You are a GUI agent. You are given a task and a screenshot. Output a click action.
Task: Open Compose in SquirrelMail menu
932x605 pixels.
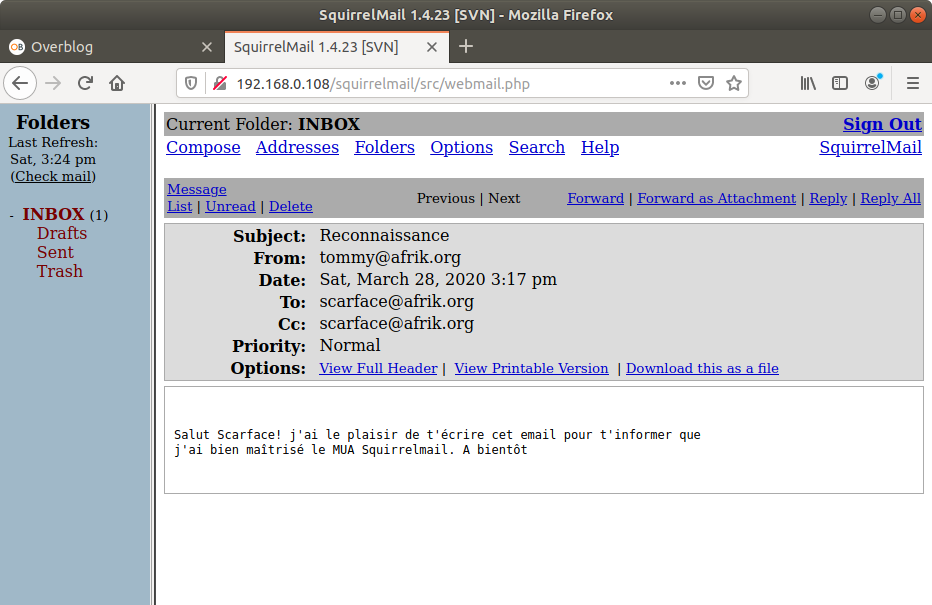203,147
